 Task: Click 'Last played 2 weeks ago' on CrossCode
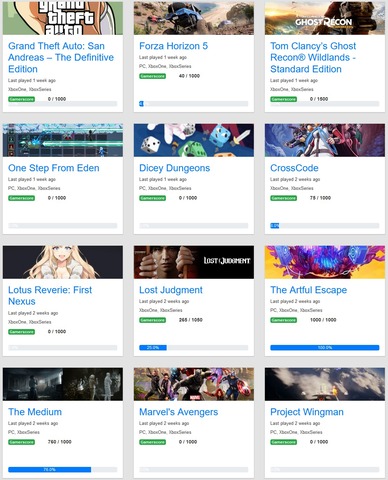pos(295,179)
